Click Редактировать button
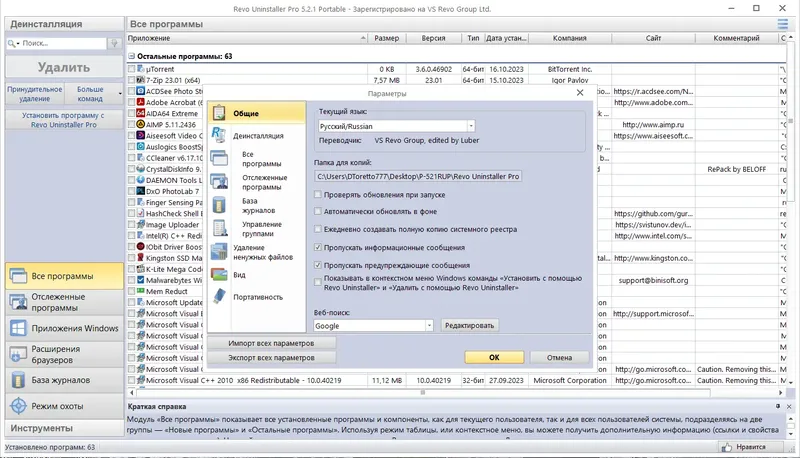 [x=469, y=325]
